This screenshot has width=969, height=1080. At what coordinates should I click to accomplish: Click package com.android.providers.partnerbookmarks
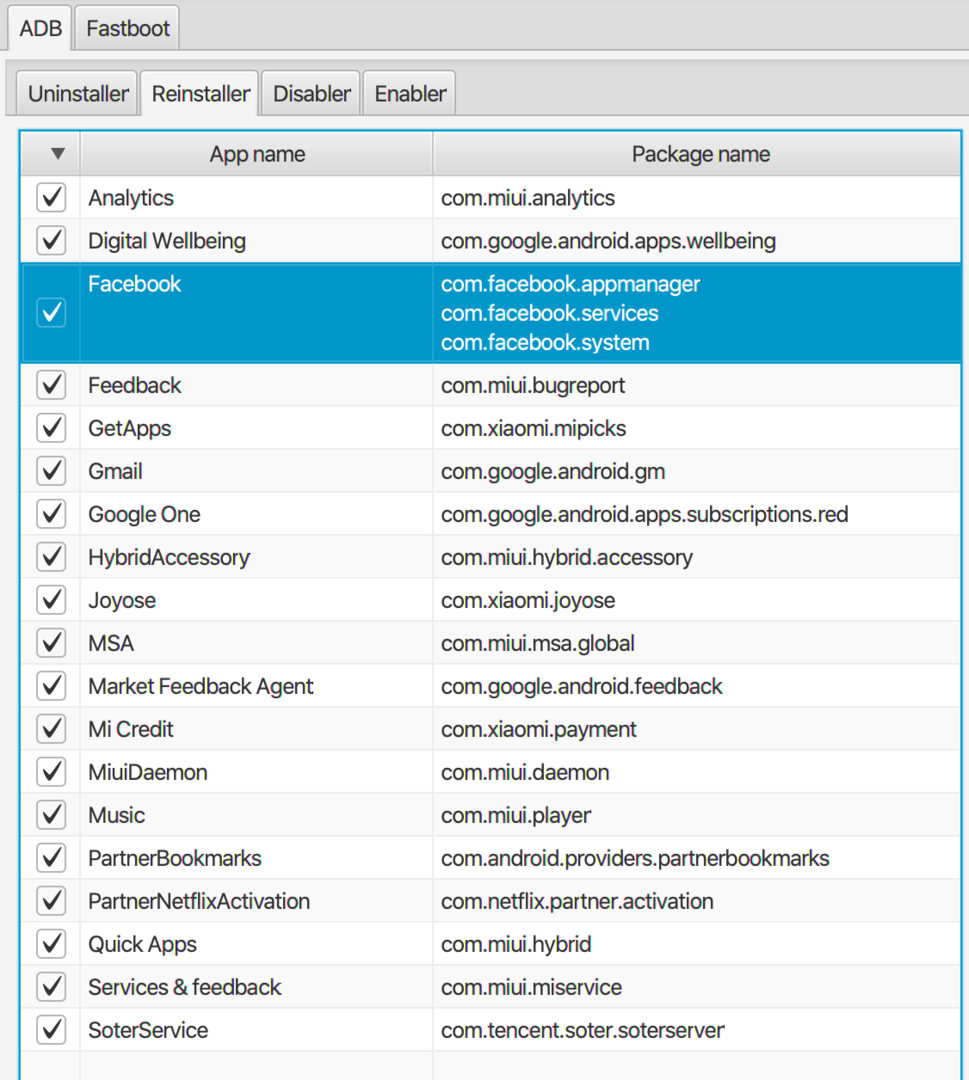(635, 858)
